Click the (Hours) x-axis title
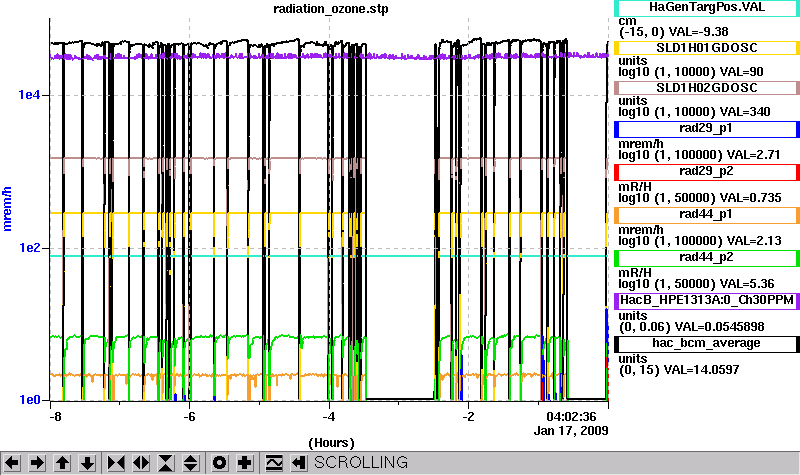Viewport: 800px width, 475px height. [x=331, y=442]
